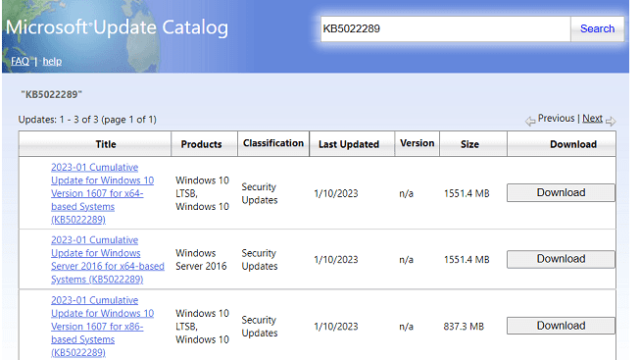Viewport: 640px width, 360px height.
Task: Click the right arrow next icon
Action: (x=611, y=121)
